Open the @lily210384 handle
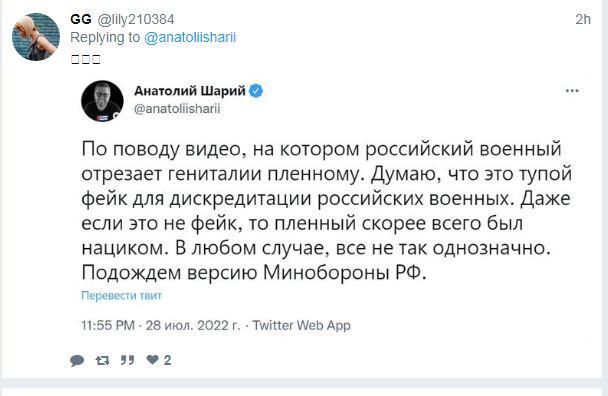Viewport: 608px width, 396px height. (136, 19)
